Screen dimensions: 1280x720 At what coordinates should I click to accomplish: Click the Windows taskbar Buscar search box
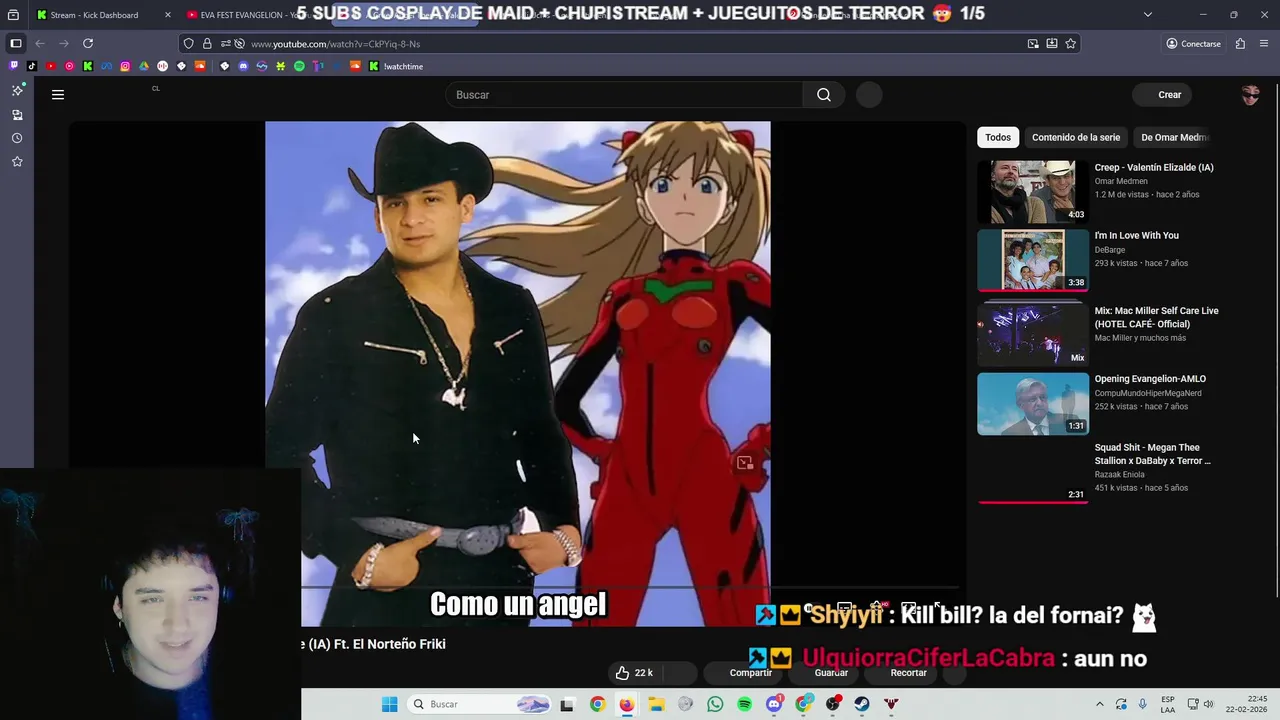(481, 704)
